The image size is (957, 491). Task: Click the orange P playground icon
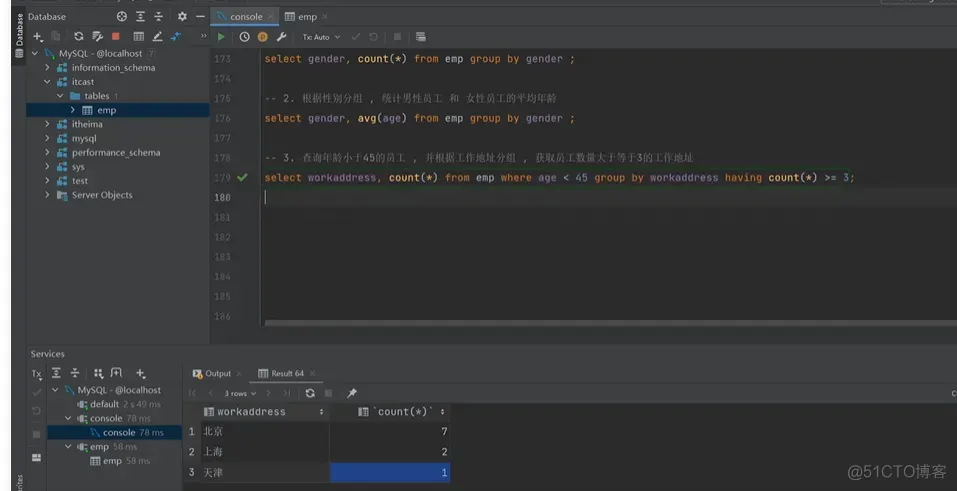click(262, 37)
